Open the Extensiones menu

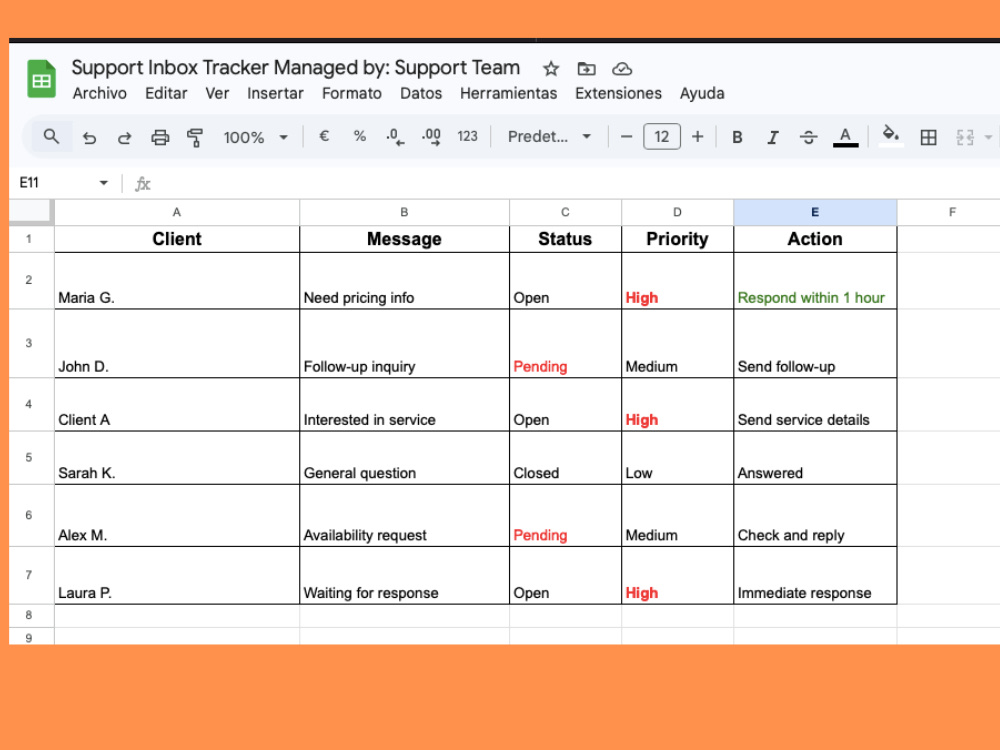[x=618, y=93]
